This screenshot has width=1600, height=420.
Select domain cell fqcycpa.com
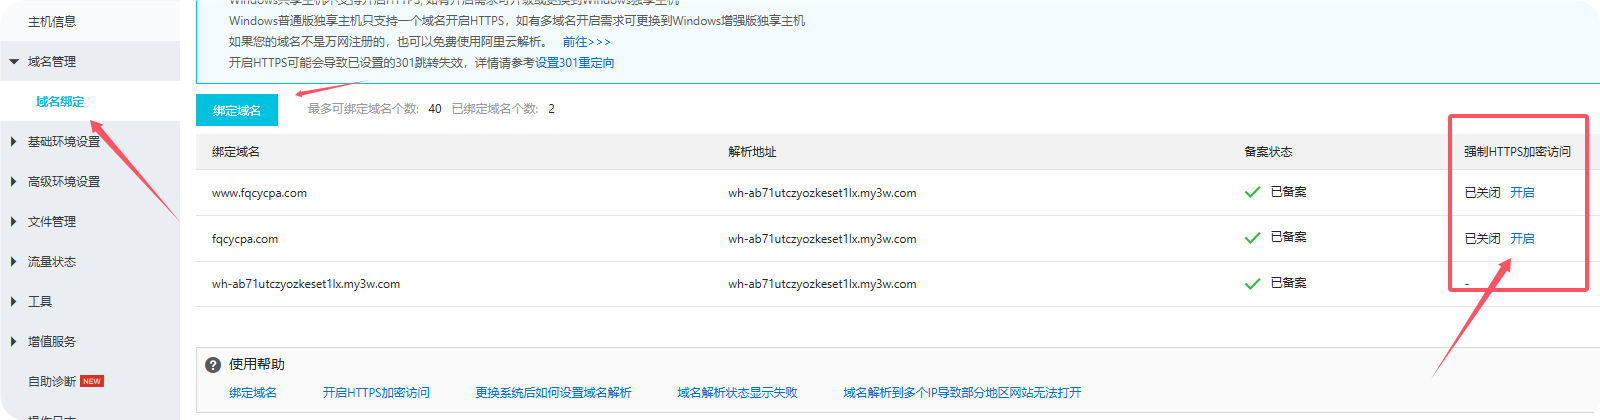(x=245, y=239)
